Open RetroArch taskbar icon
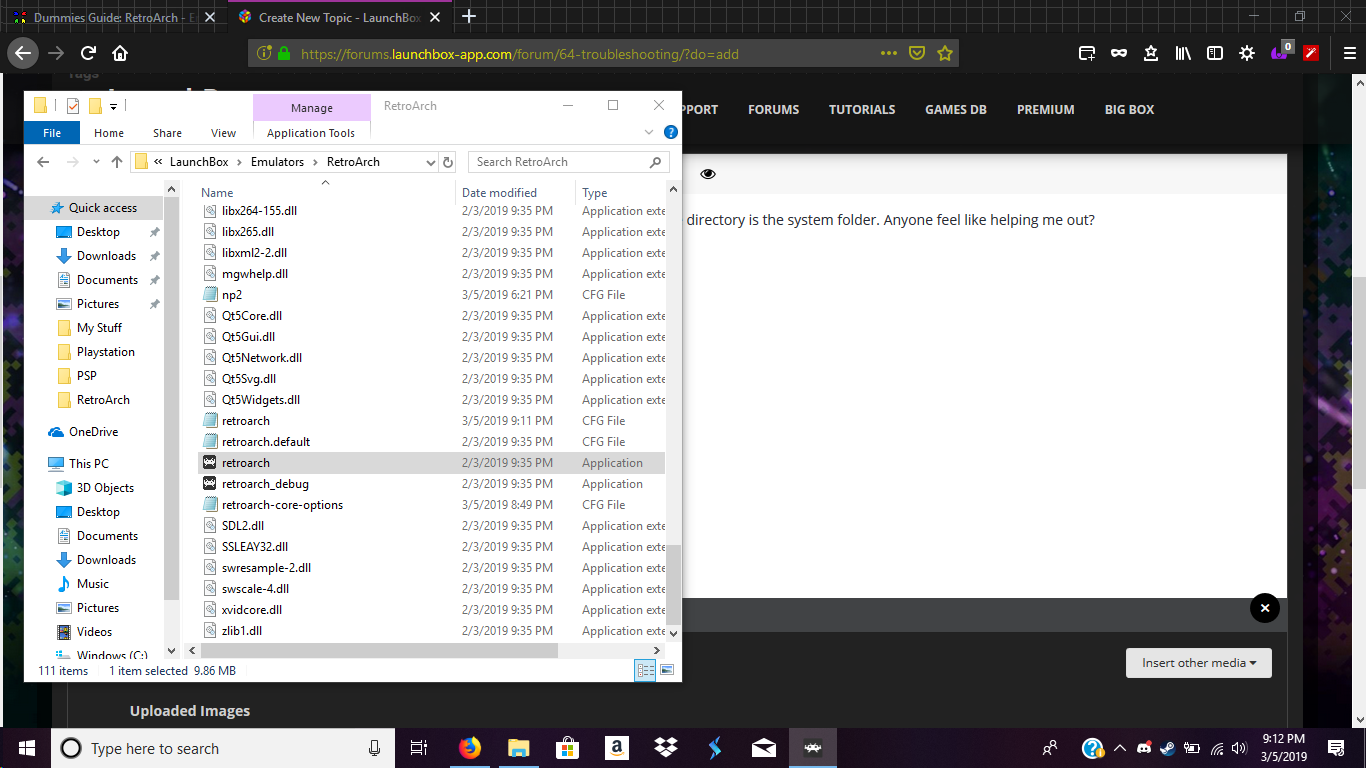 pos(813,748)
